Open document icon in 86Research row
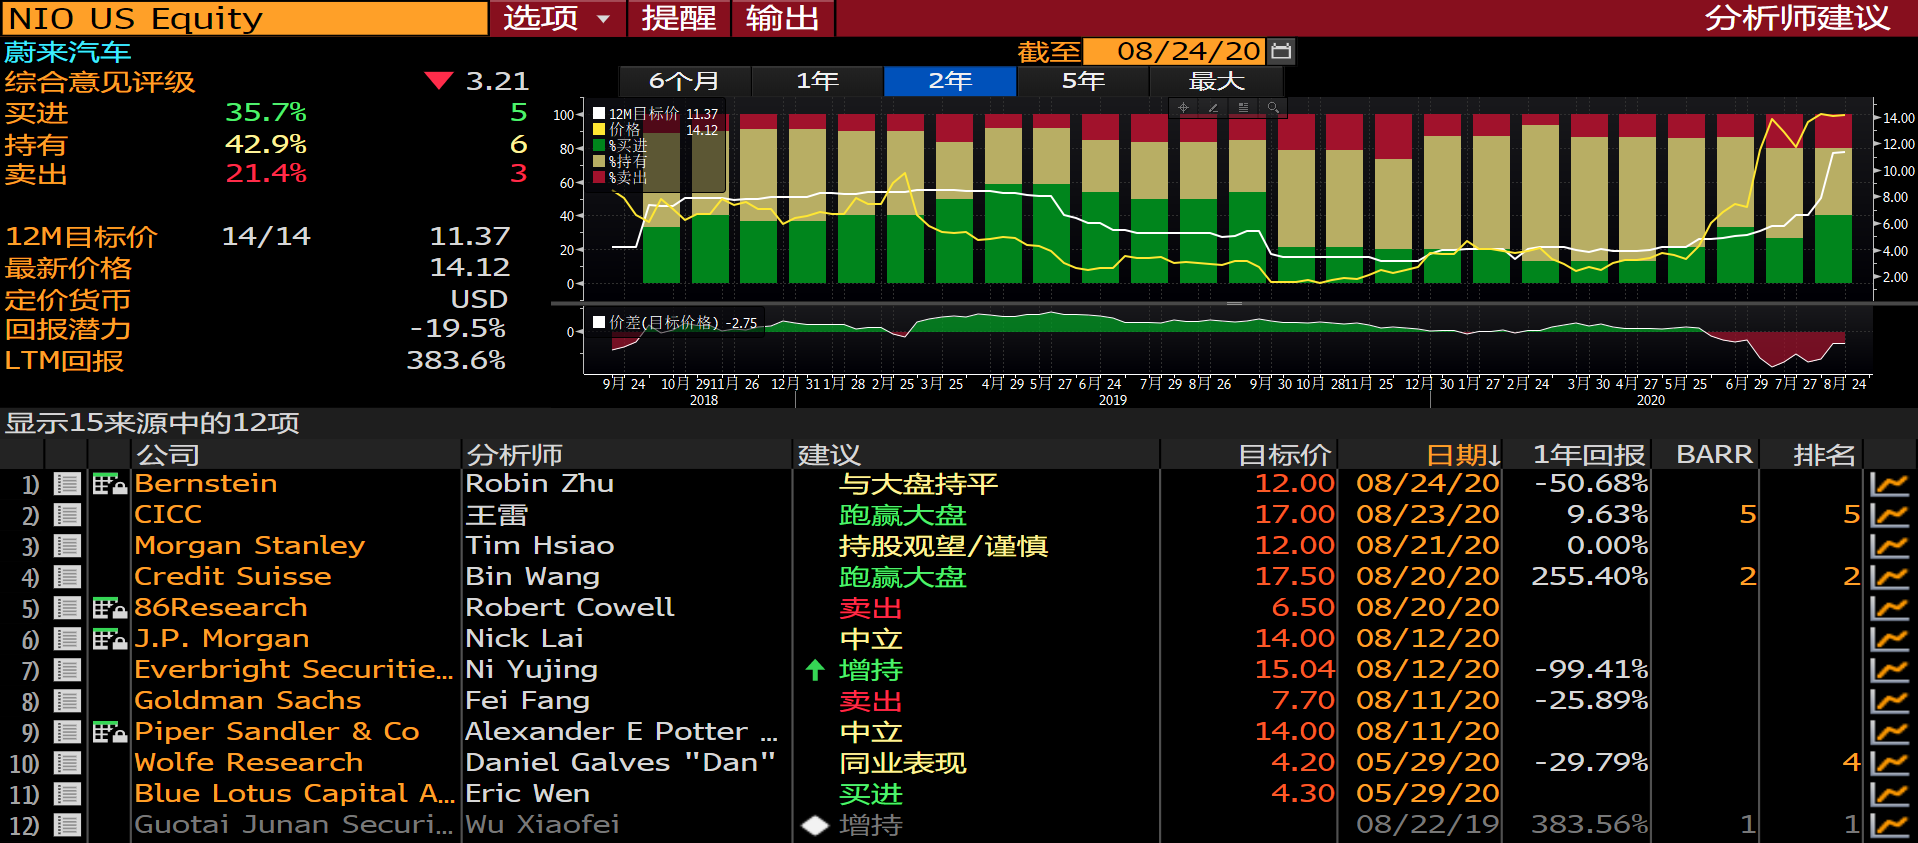1918x843 pixels. (67, 608)
